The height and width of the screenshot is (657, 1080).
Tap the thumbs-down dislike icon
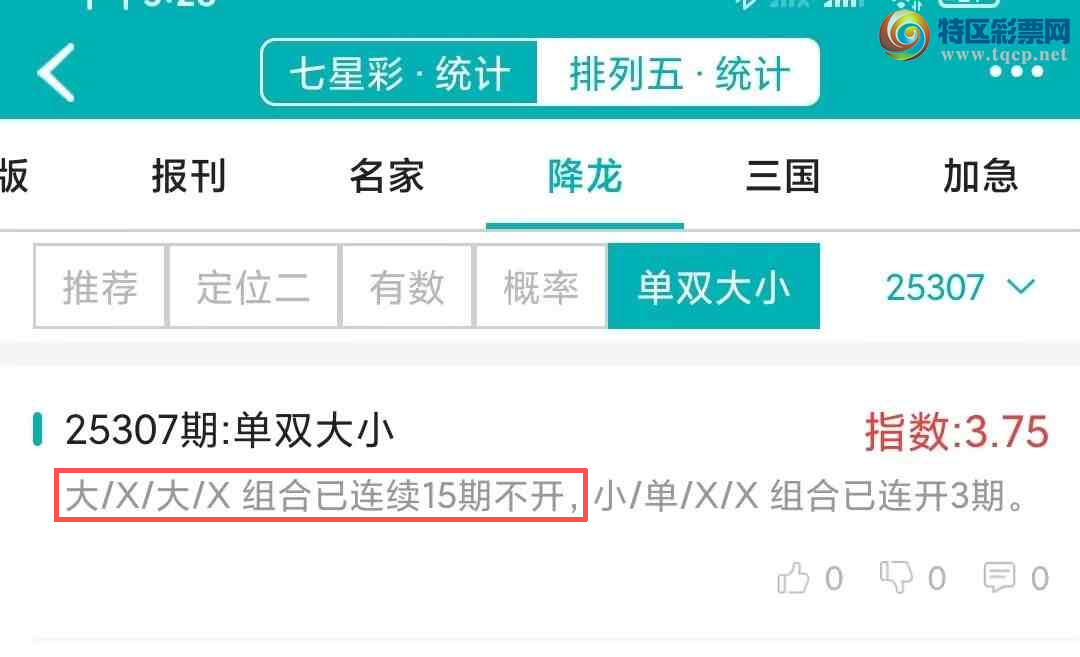pyautogui.click(x=896, y=577)
